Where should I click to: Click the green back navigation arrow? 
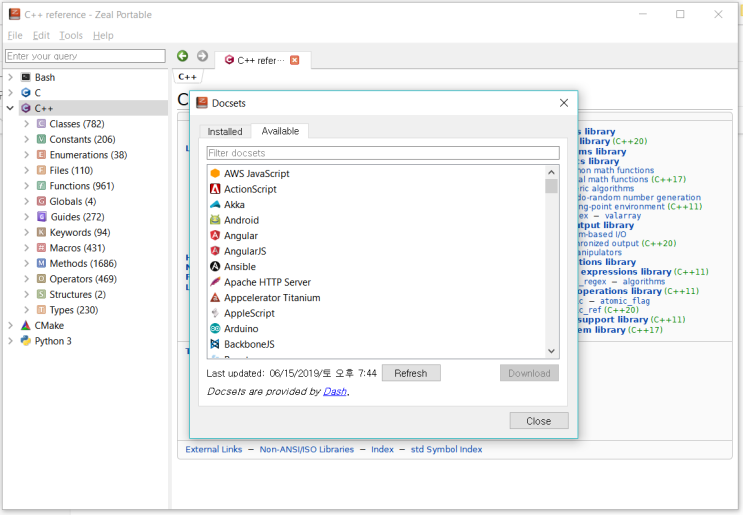point(182,56)
